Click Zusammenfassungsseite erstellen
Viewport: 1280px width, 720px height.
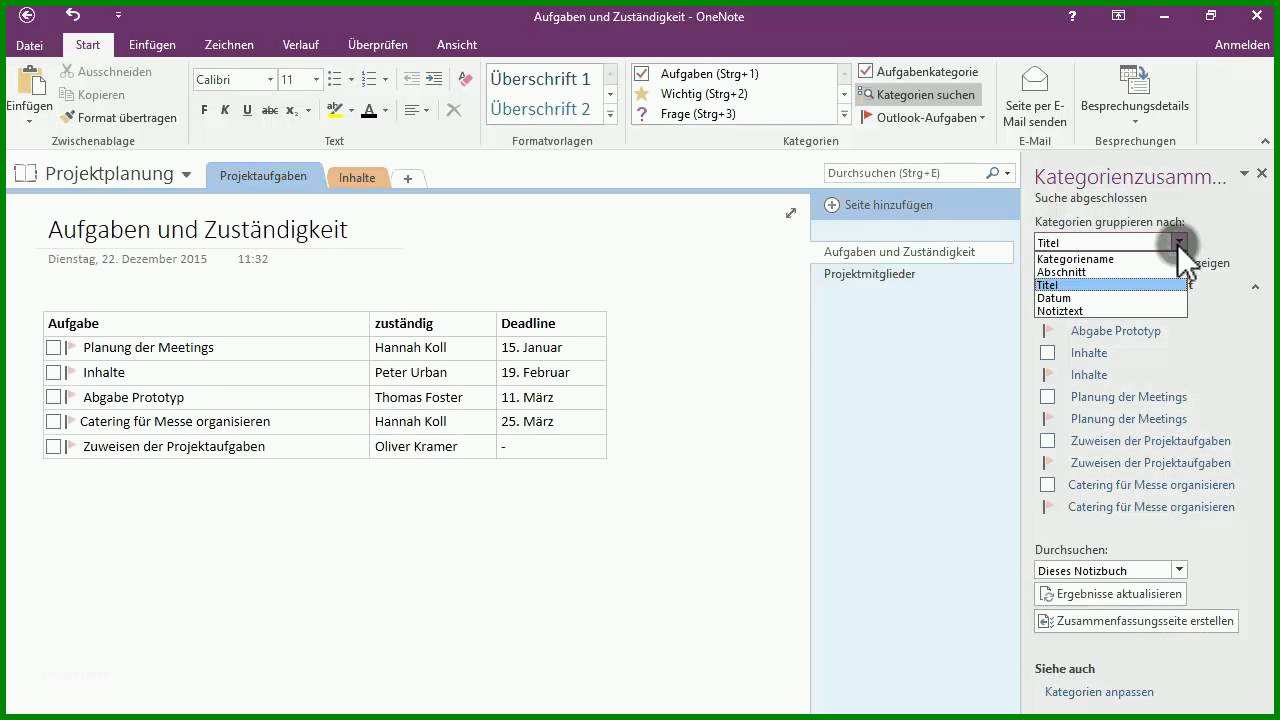tap(1136, 621)
